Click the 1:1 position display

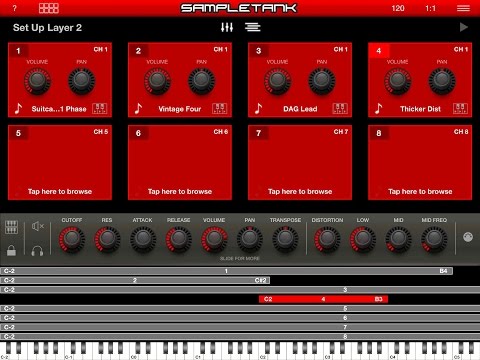[430, 8]
